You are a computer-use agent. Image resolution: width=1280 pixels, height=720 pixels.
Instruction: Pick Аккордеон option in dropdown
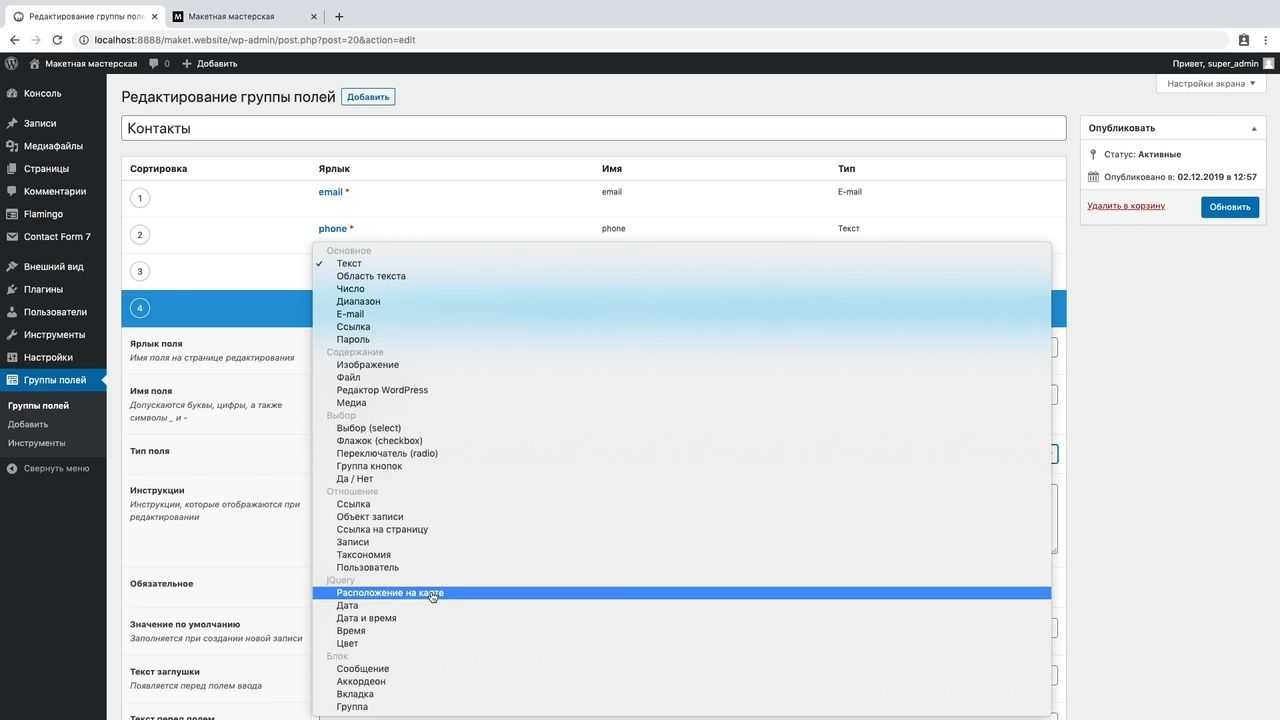(682, 681)
